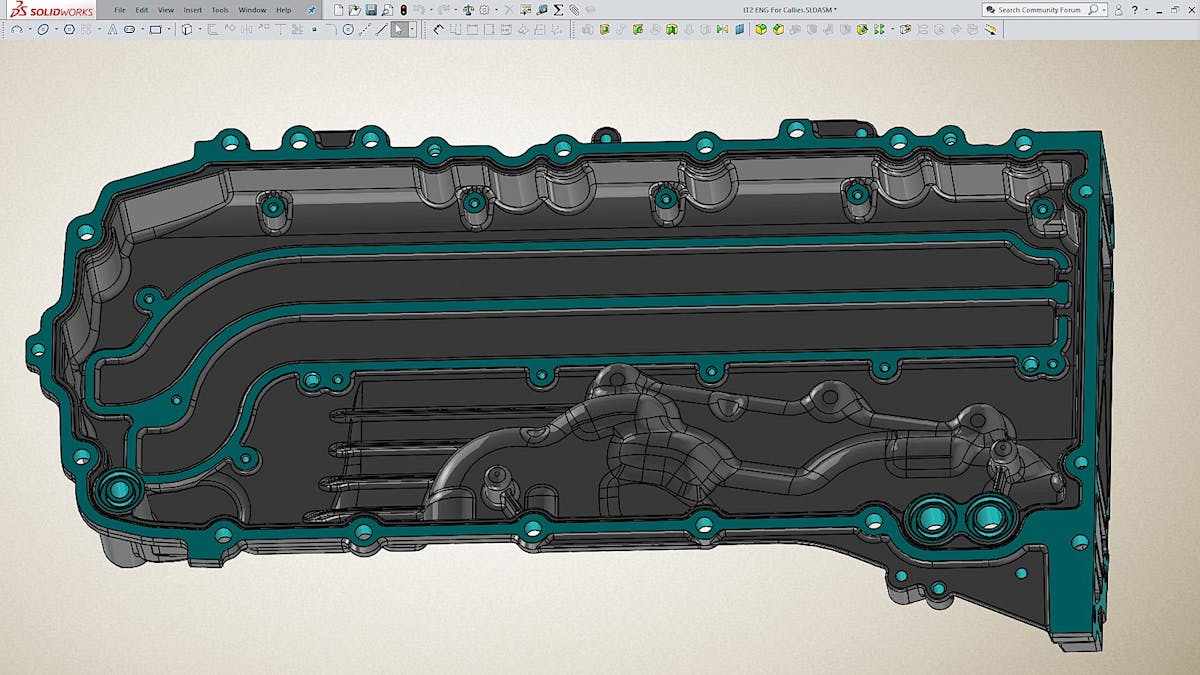Click the Rebuild traffic light icon

pyautogui.click(x=403, y=9)
